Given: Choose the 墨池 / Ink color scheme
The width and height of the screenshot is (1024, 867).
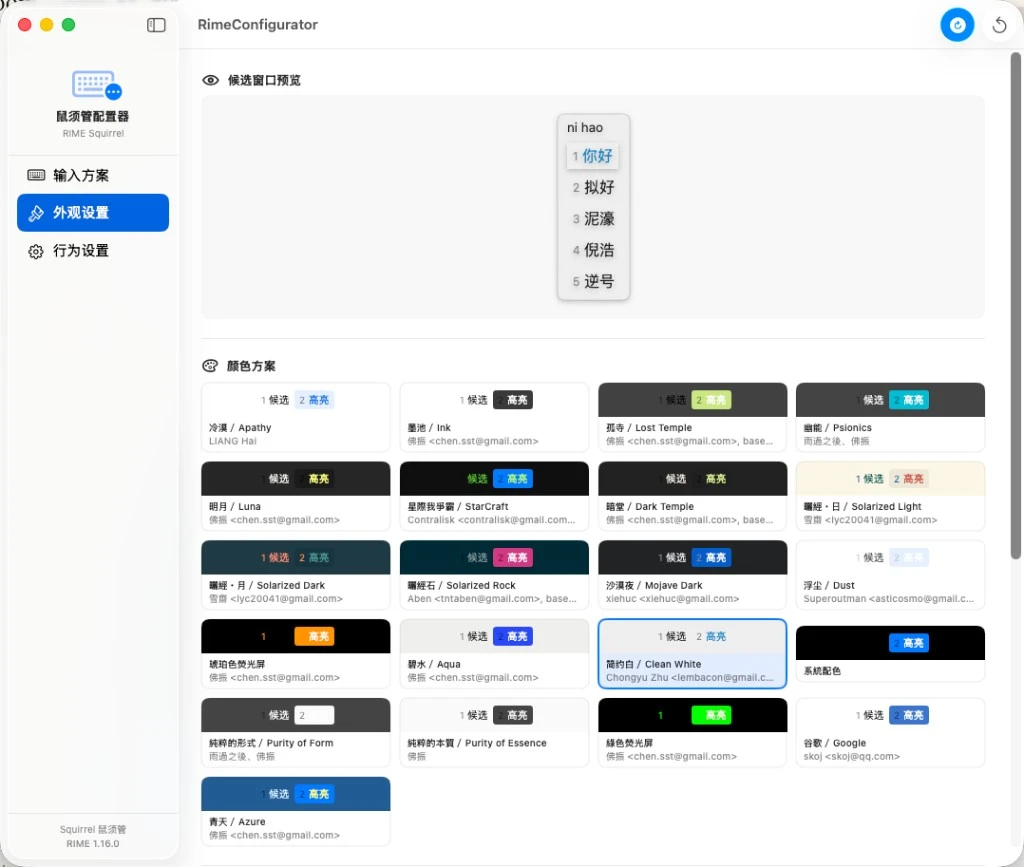Looking at the screenshot, I should point(494,417).
